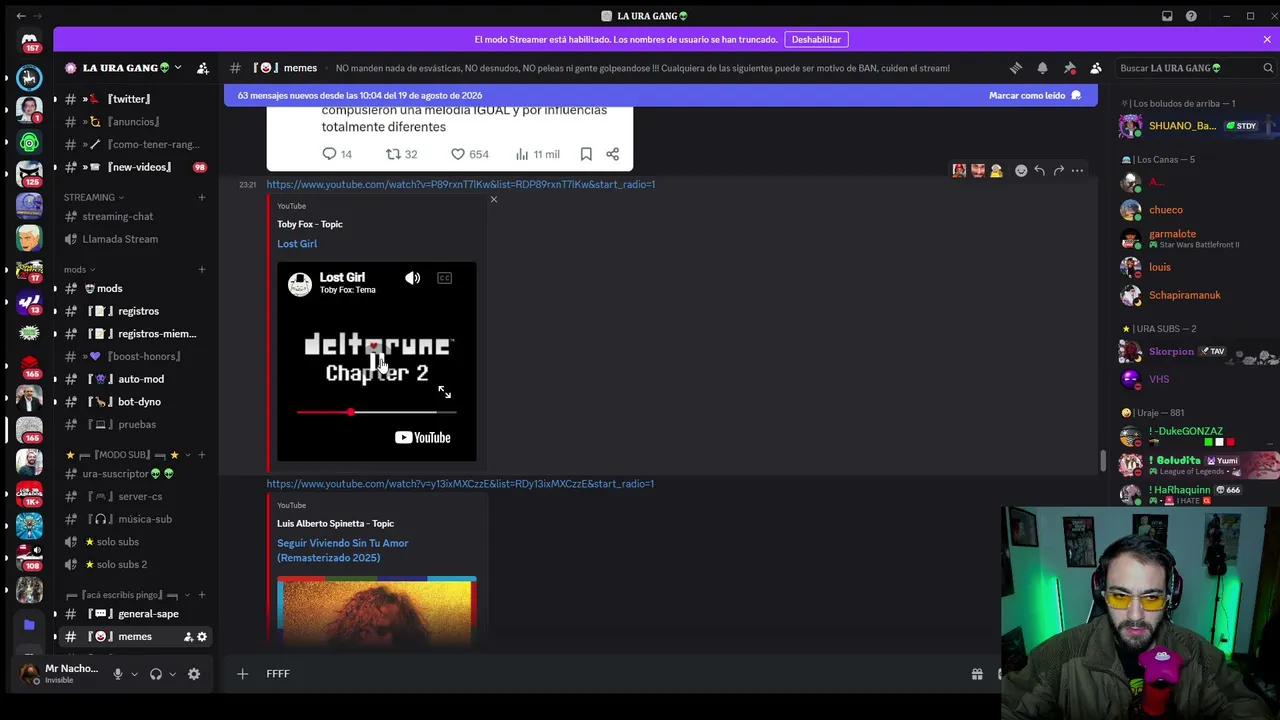Toggle member list visibility

pyautogui.click(x=1096, y=68)
